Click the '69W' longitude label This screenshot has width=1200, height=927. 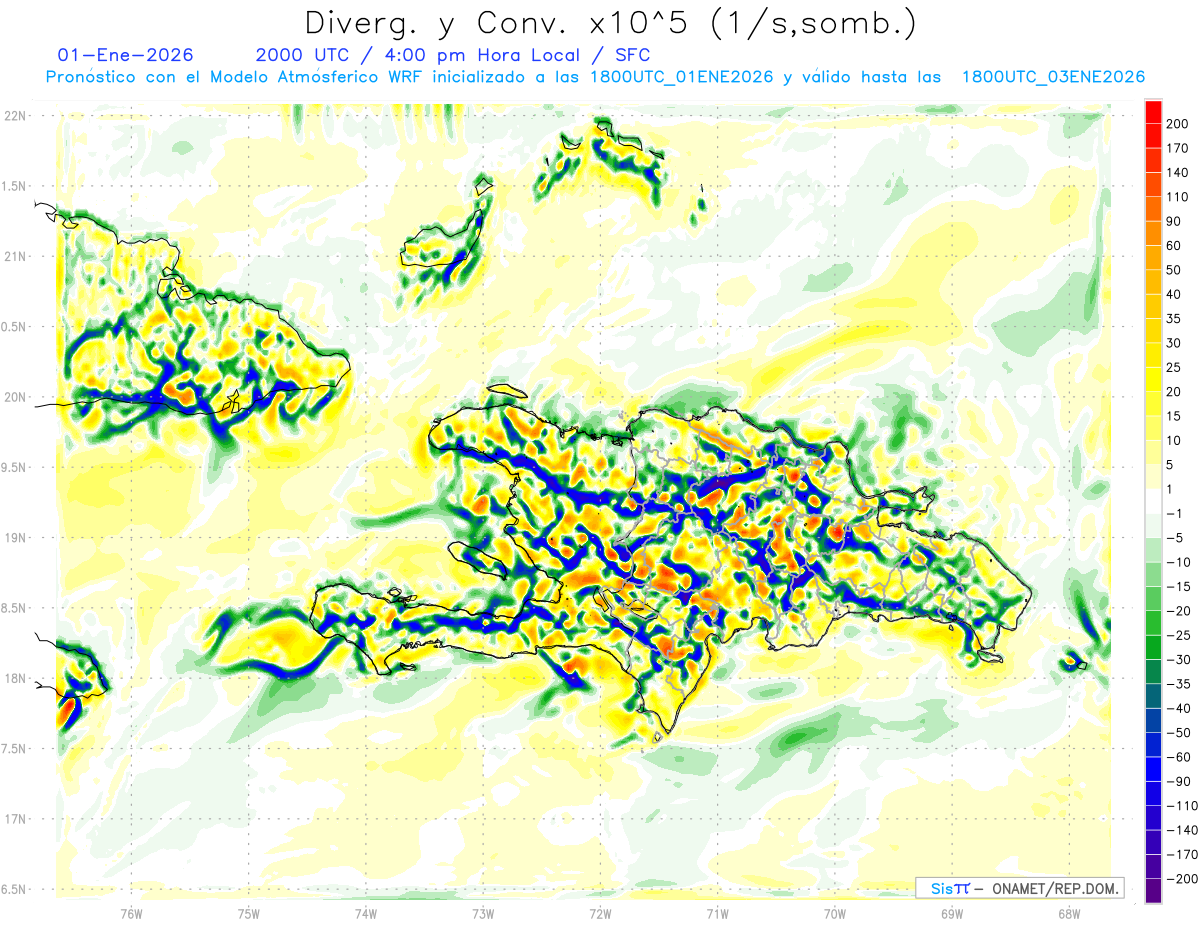[952, 914]
